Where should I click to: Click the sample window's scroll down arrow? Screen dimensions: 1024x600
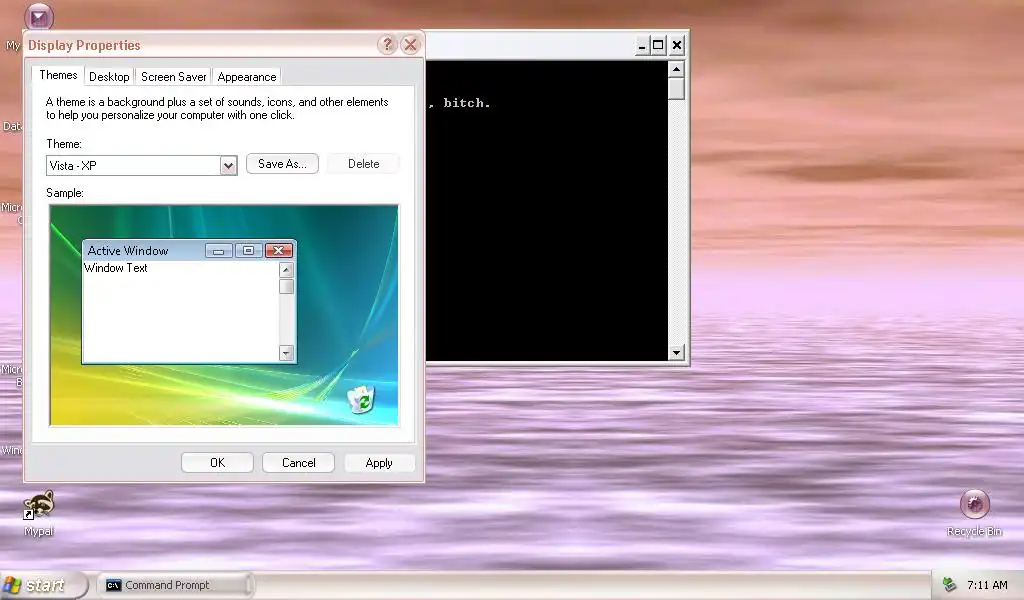point(286,353)
